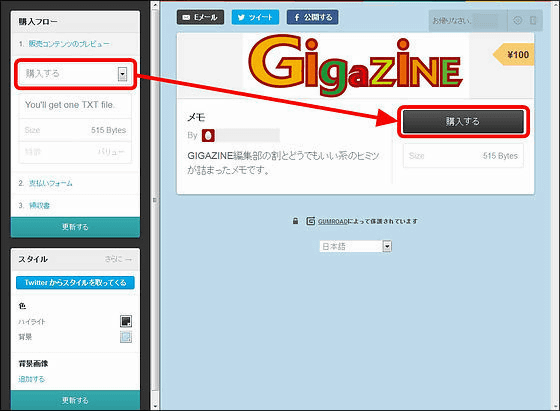Click 追加する background image link
Screen dimensions: 560x411
[31, 379]
